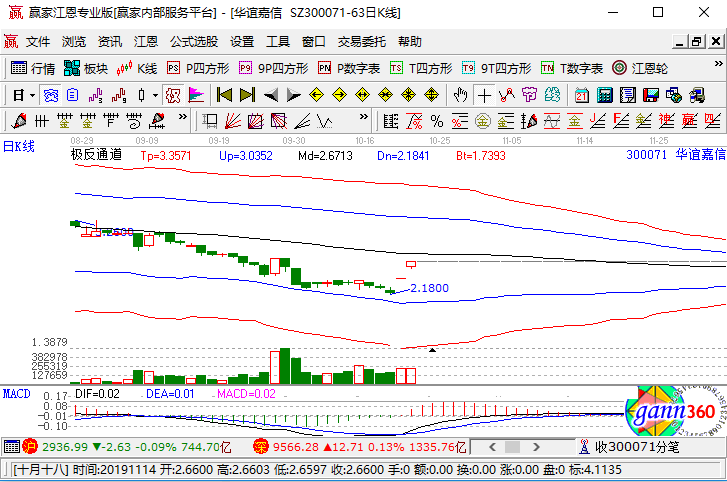
Task: Launch the 江恩轮 Gann wheel
Action: (640, 68)
